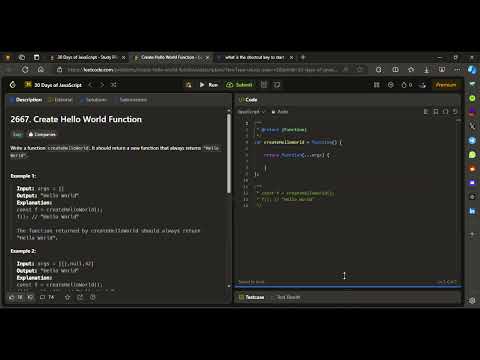480x360 pixels.
Task: Click the share icon below description
Action: (x=80, y=297)
